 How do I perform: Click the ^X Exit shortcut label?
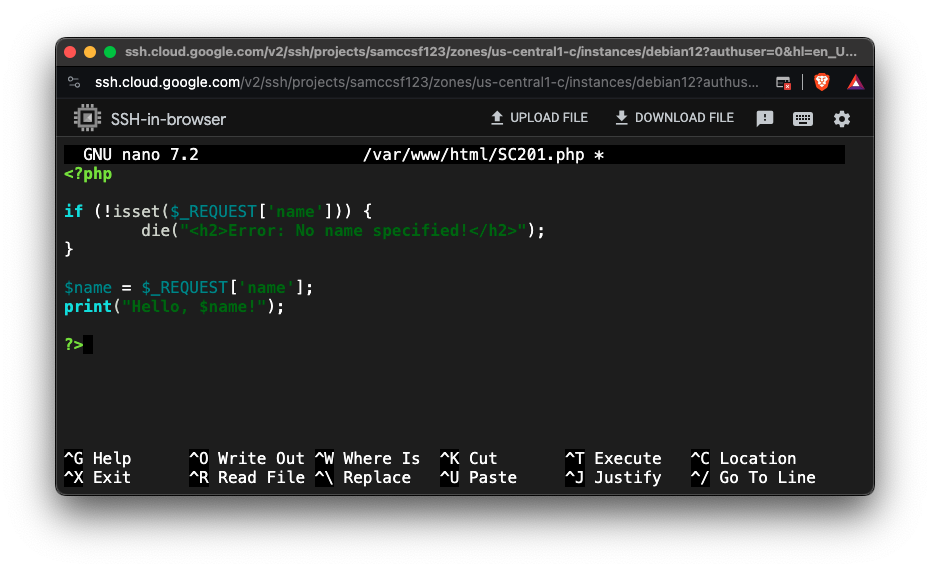pyautogui.click(x=98, y=478)
